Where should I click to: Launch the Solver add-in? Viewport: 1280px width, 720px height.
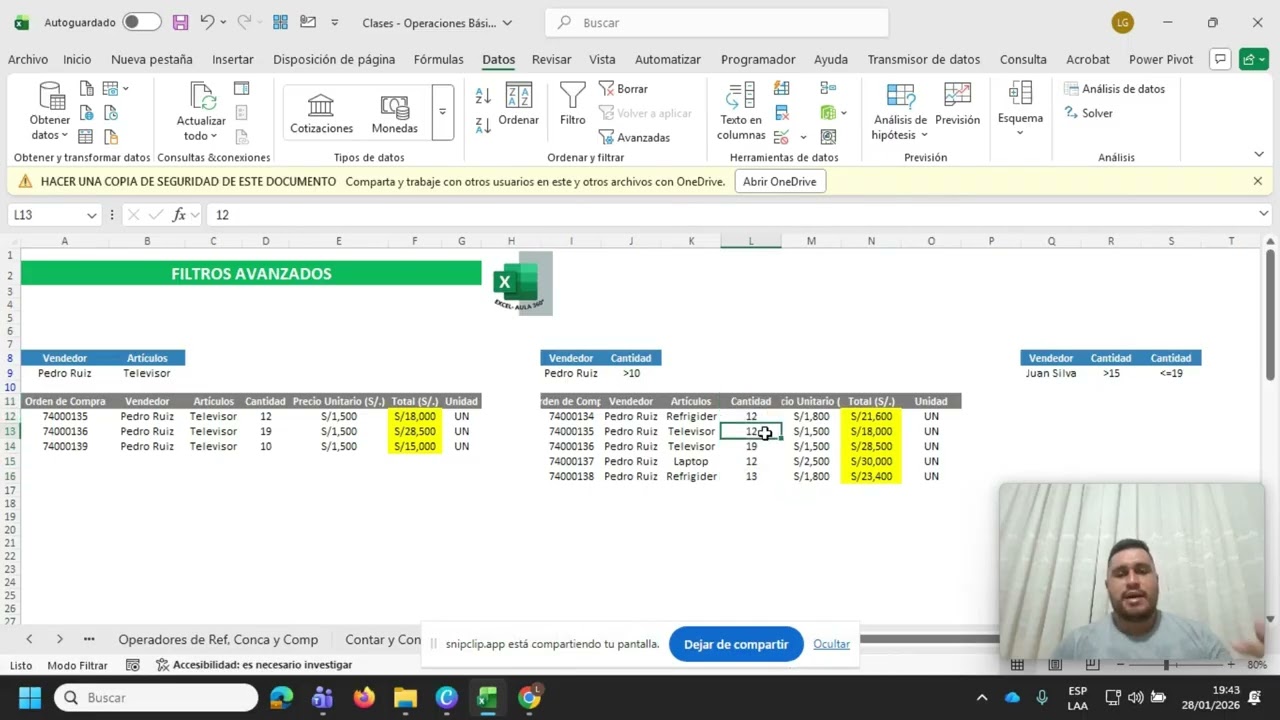click(x=1088, y=113)
